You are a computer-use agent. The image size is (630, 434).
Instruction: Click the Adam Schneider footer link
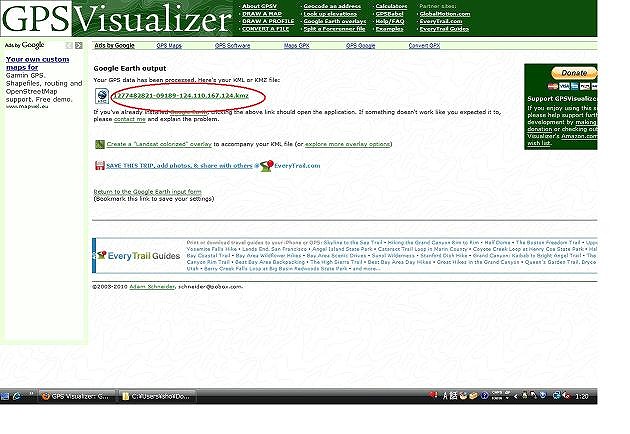click(152, 287)
